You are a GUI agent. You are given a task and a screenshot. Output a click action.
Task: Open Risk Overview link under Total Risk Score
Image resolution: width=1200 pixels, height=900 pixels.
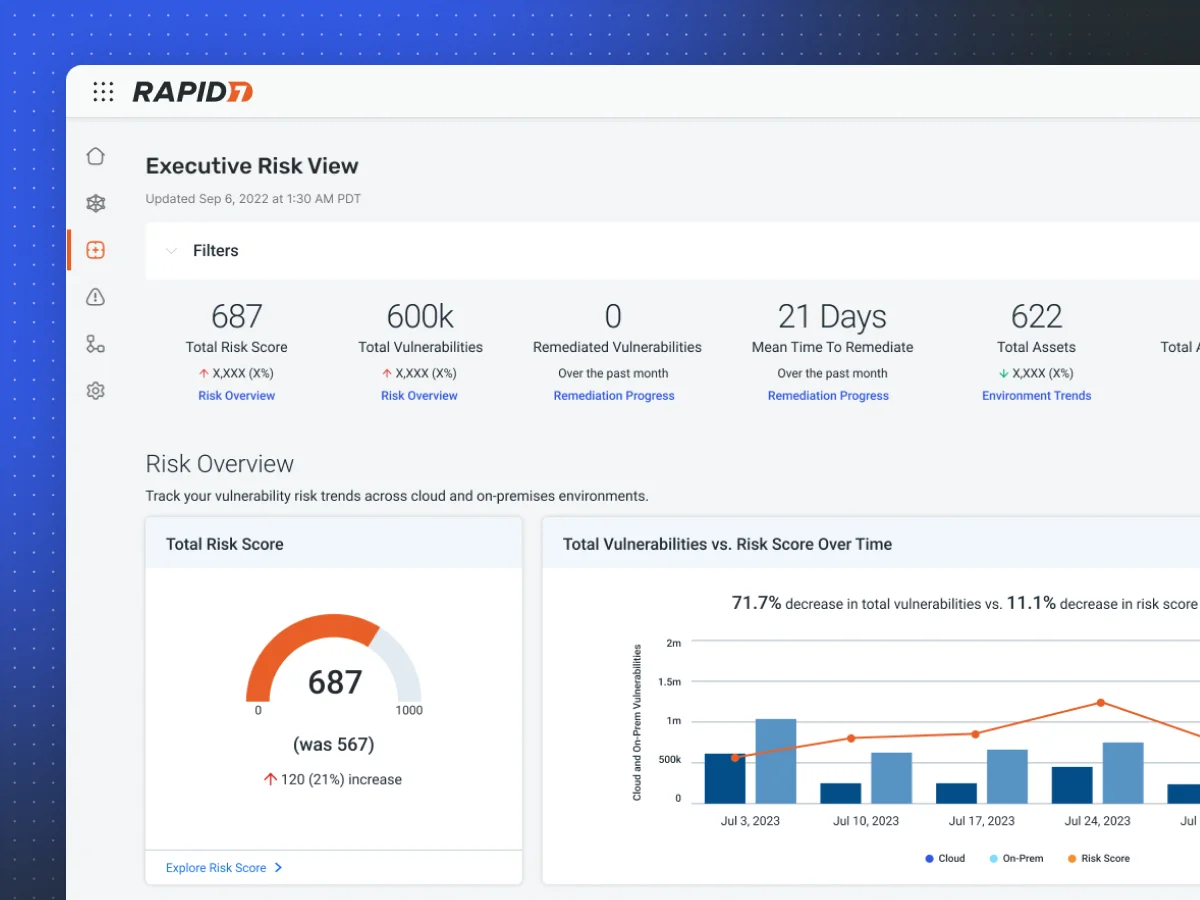click(236, 396)
